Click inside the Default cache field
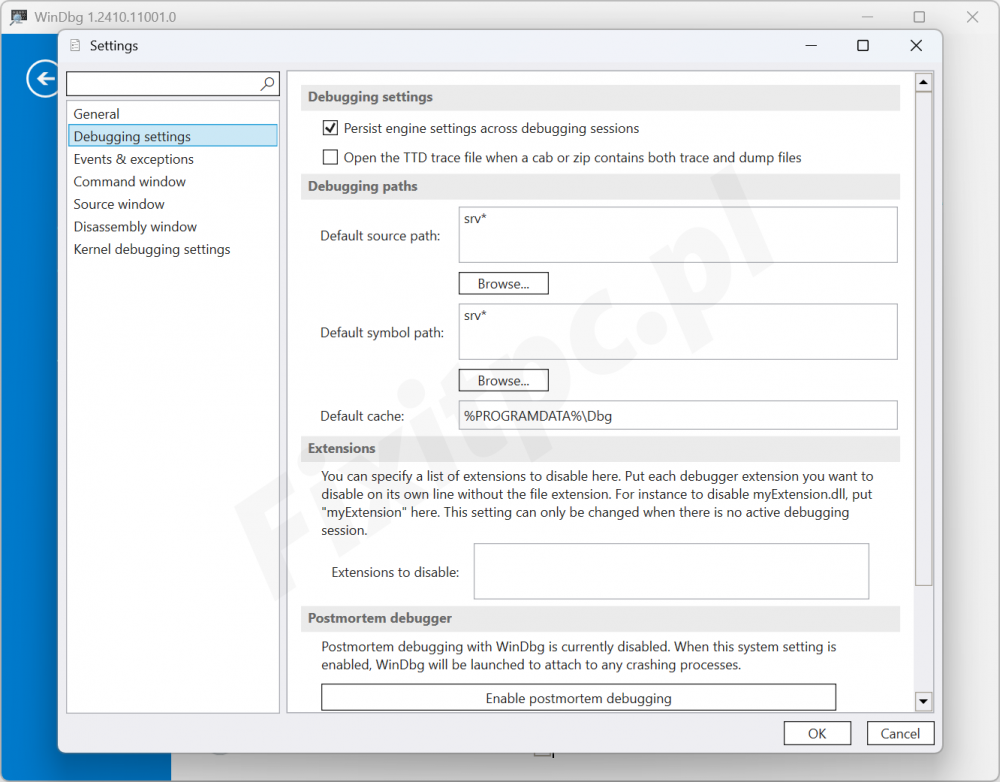The image size is (1000, 782). (x=677, y=415)
